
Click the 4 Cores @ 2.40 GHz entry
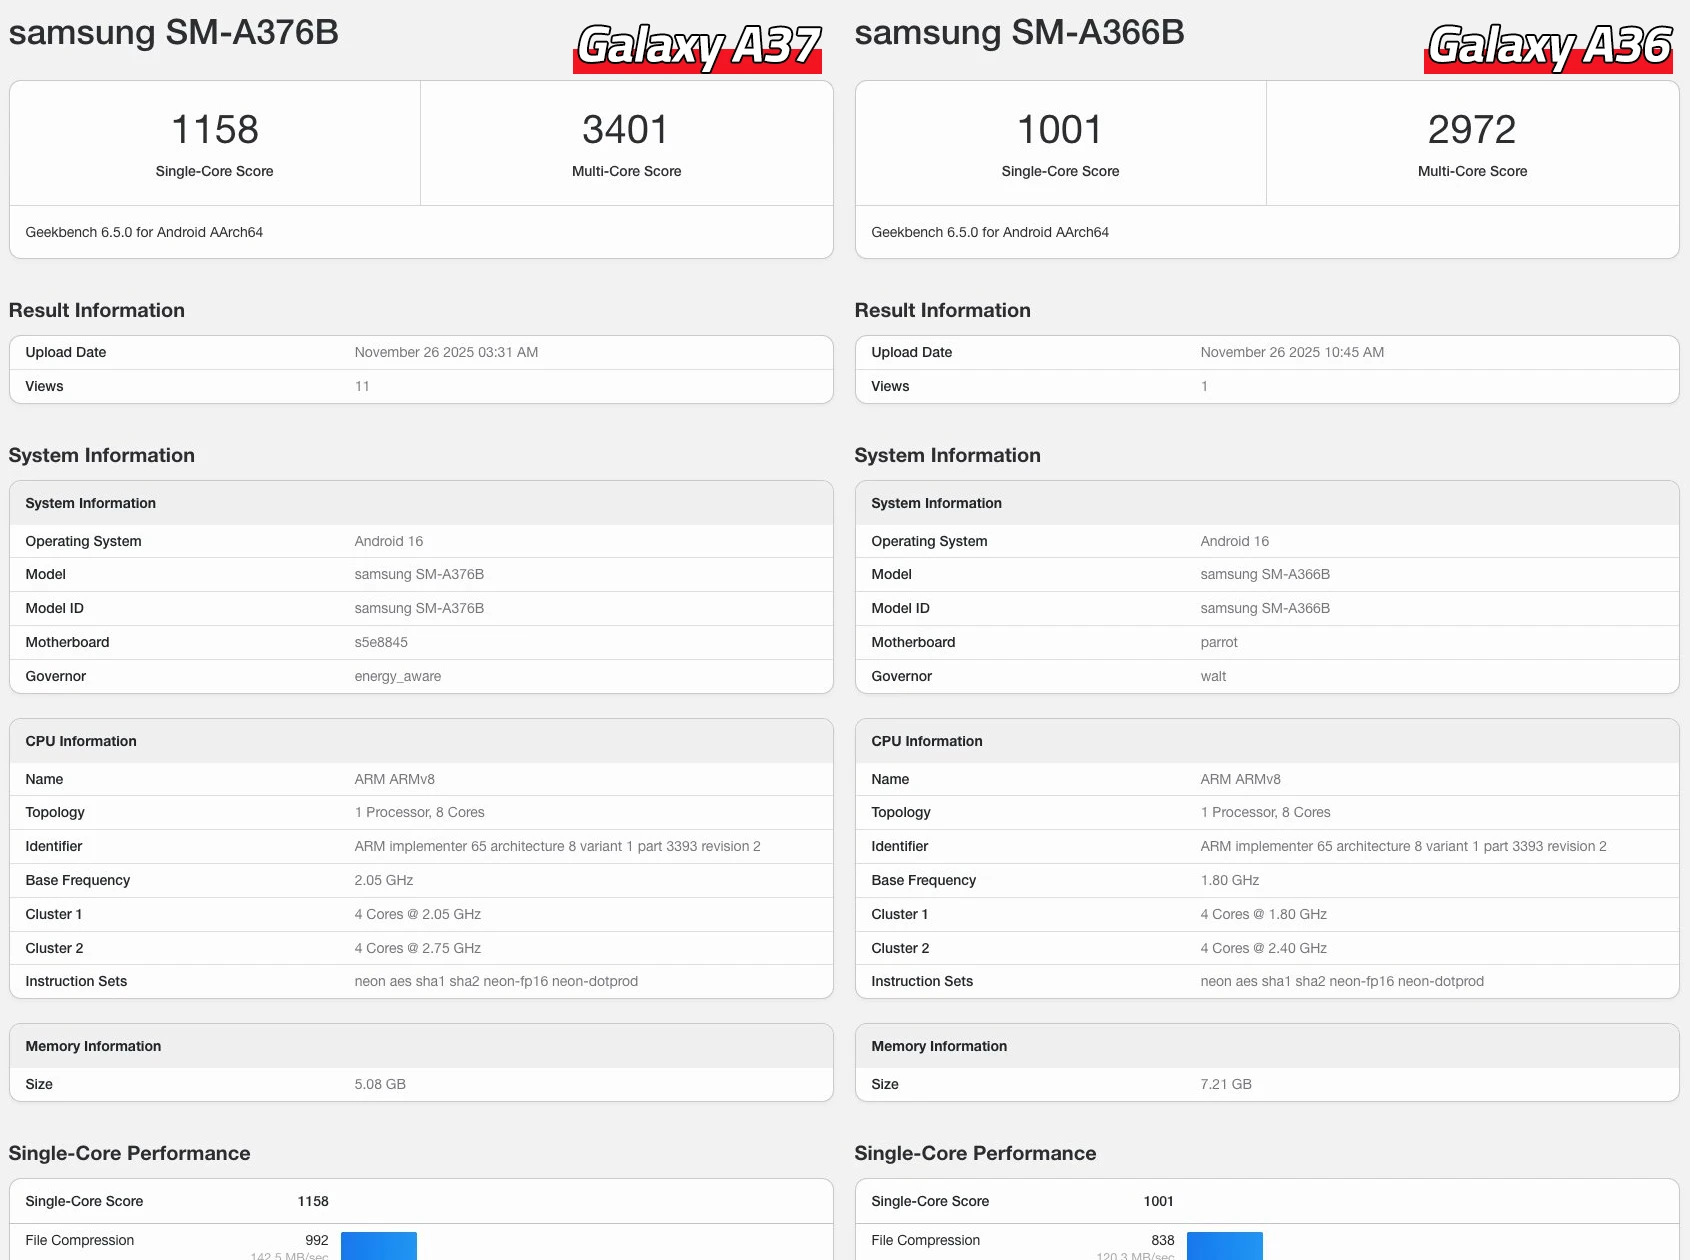(x=1263, y=948)
